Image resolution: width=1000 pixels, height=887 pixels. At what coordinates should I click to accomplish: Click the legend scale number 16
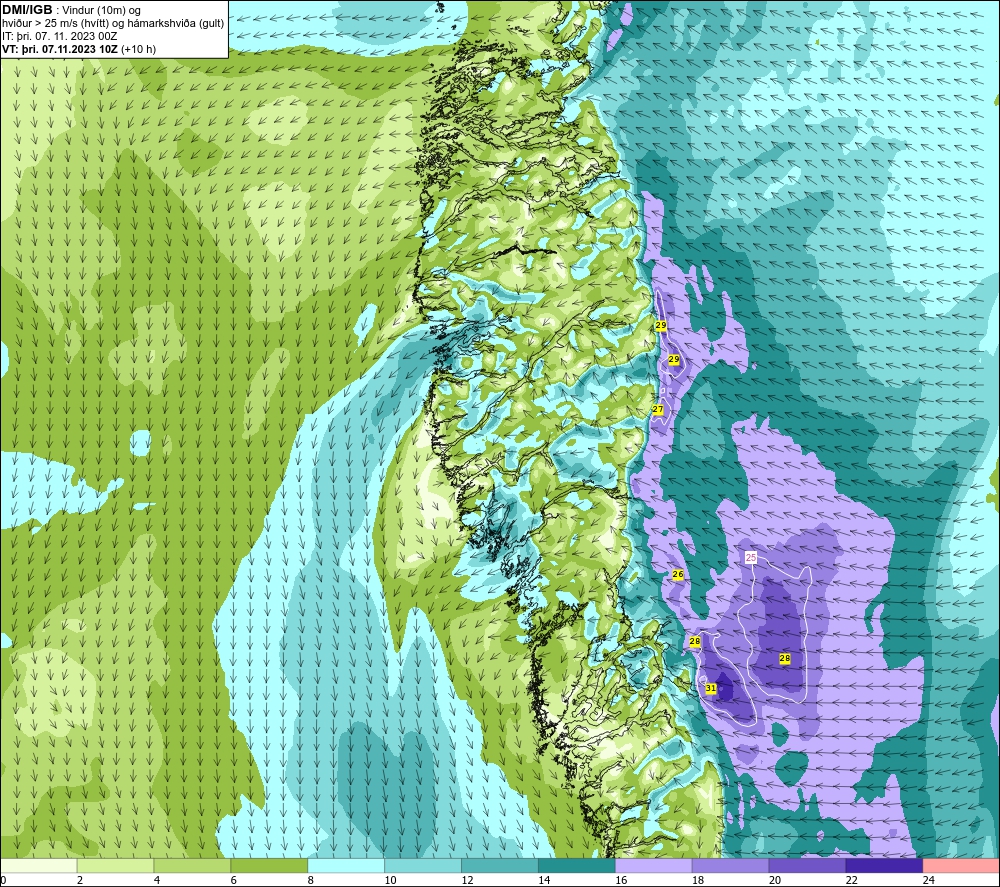[x=621, y=880]
